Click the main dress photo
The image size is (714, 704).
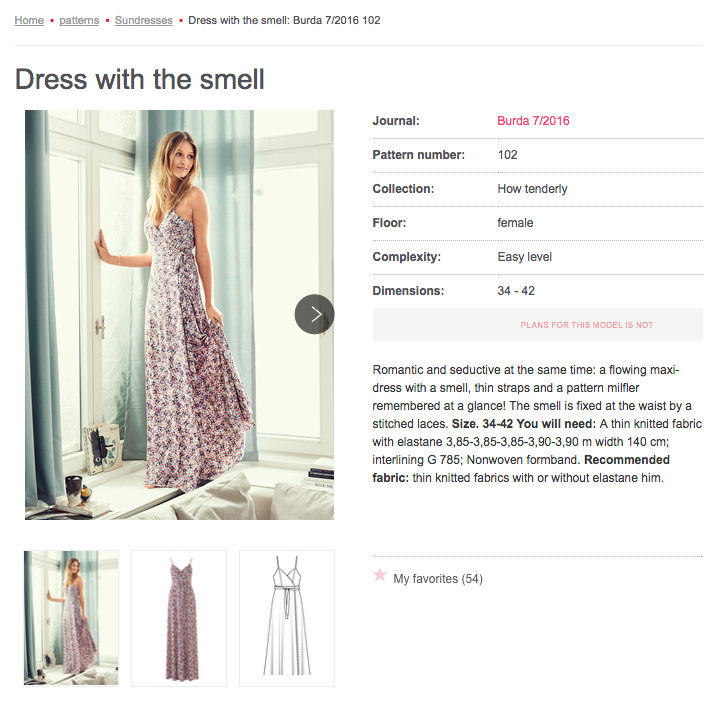tap(160, 314)
